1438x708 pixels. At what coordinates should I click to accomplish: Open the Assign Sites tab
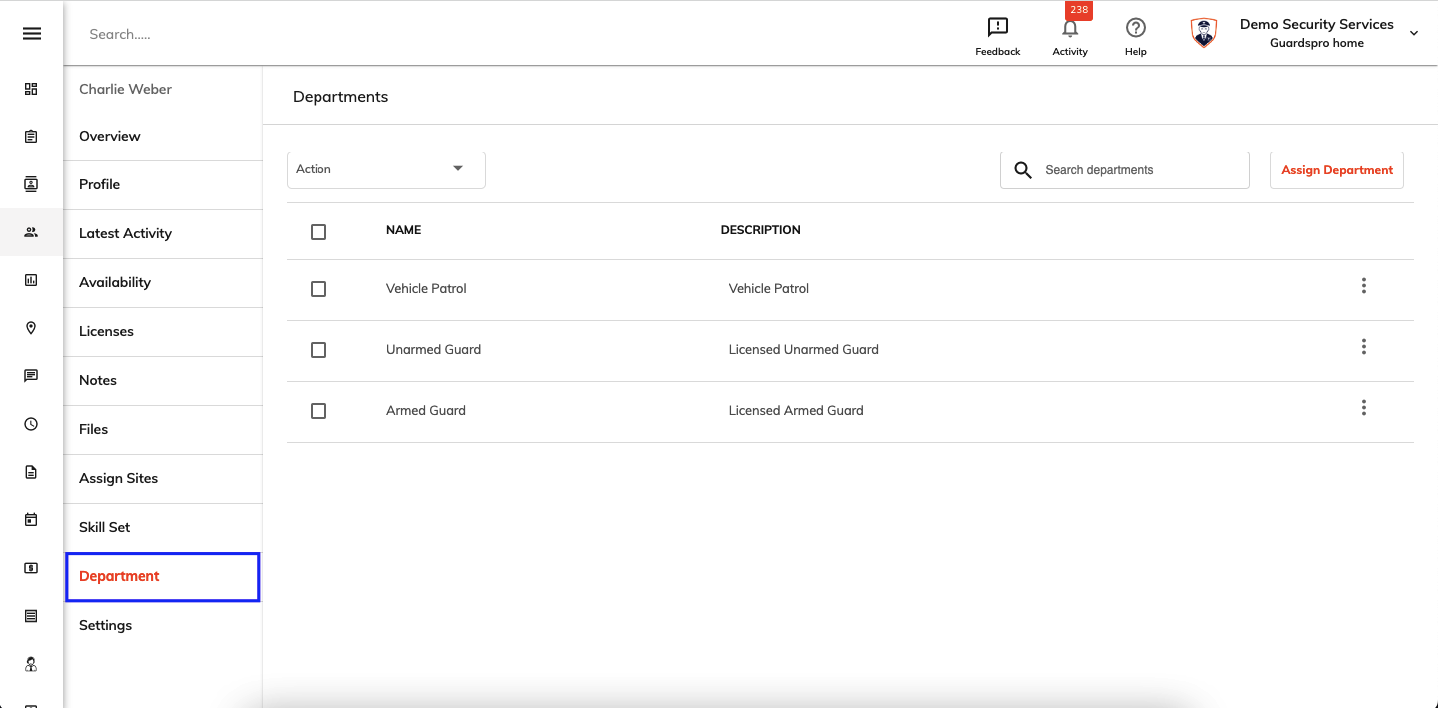point(163,478)
